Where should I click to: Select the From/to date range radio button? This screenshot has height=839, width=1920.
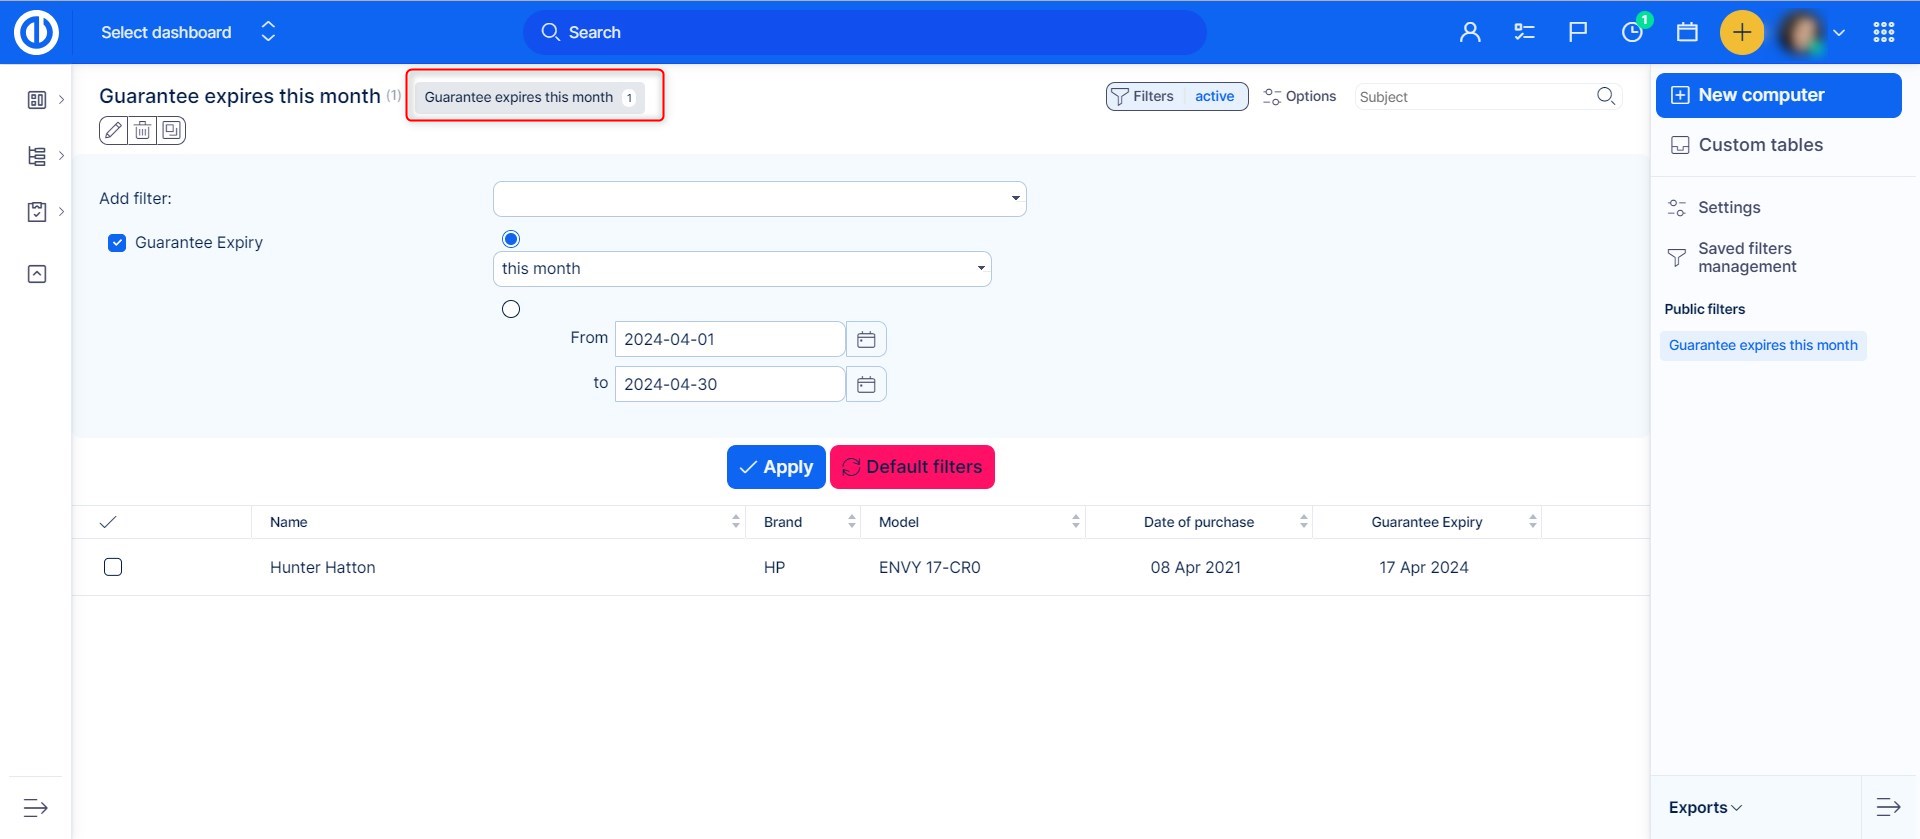(x=511, y=309)
